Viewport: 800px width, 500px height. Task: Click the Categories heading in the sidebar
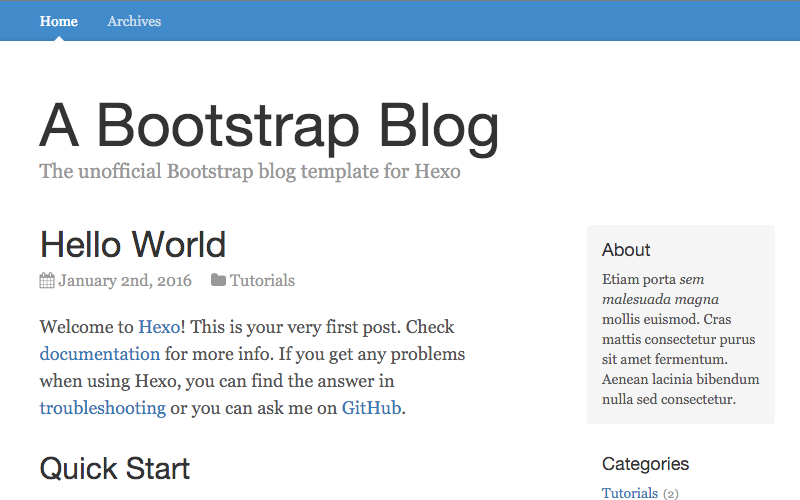(x=645, y=464)
